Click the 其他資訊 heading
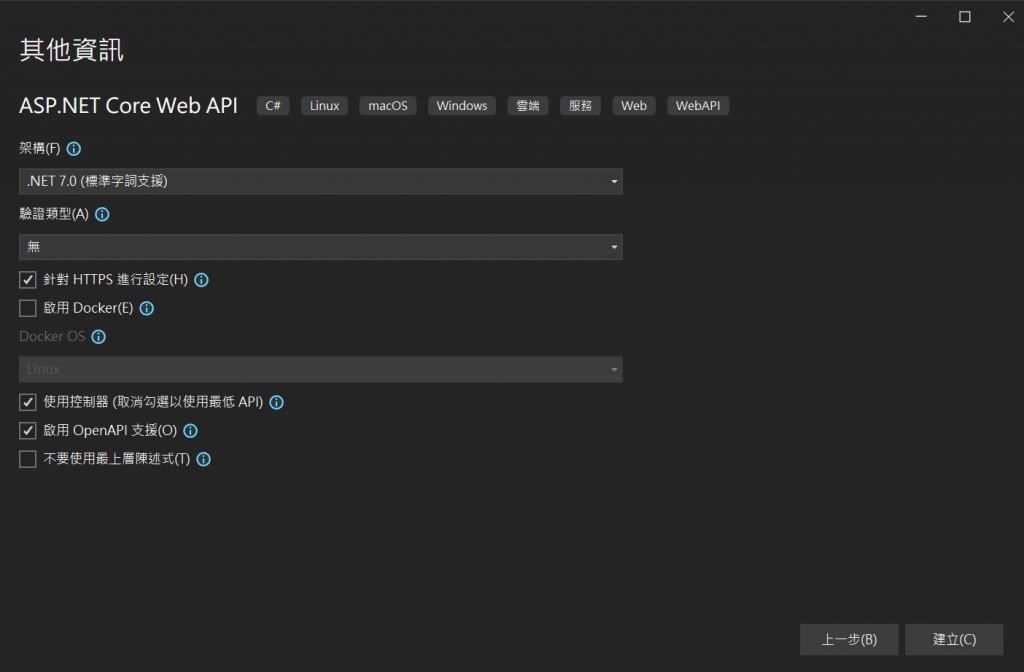This screenshot has width=1024, height=672. pos(72,50)
